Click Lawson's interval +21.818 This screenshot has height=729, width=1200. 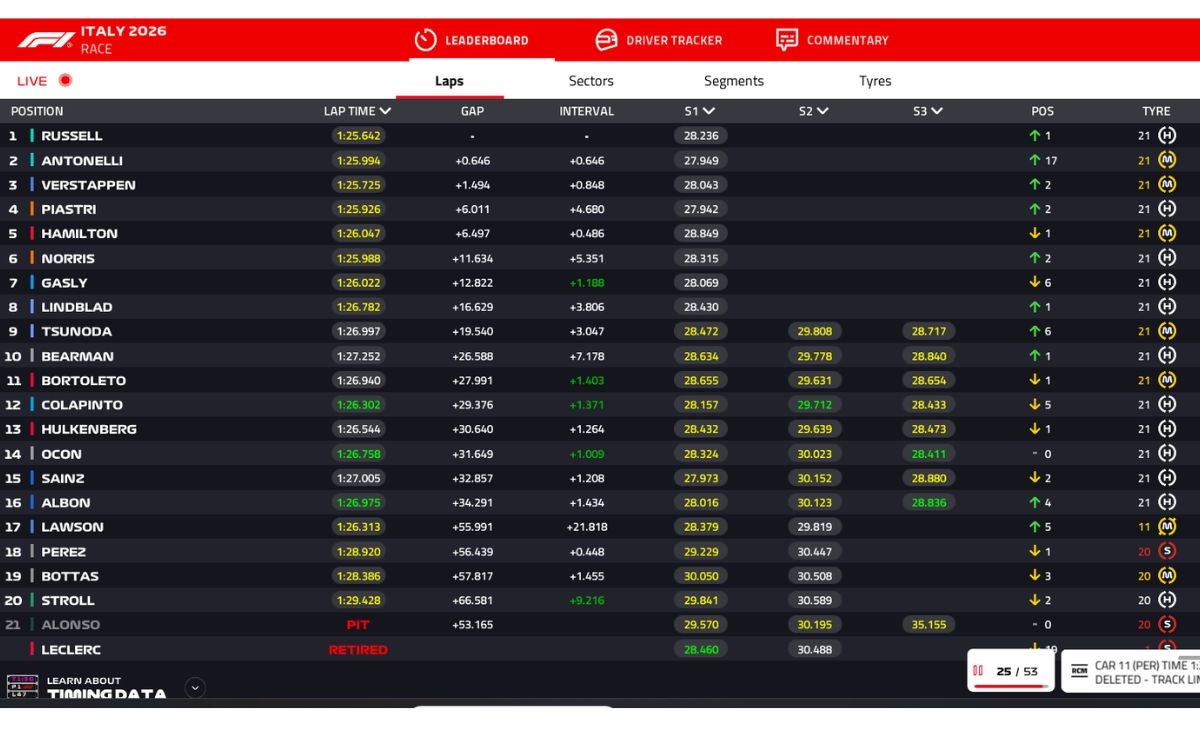click(x=587, y=527)
